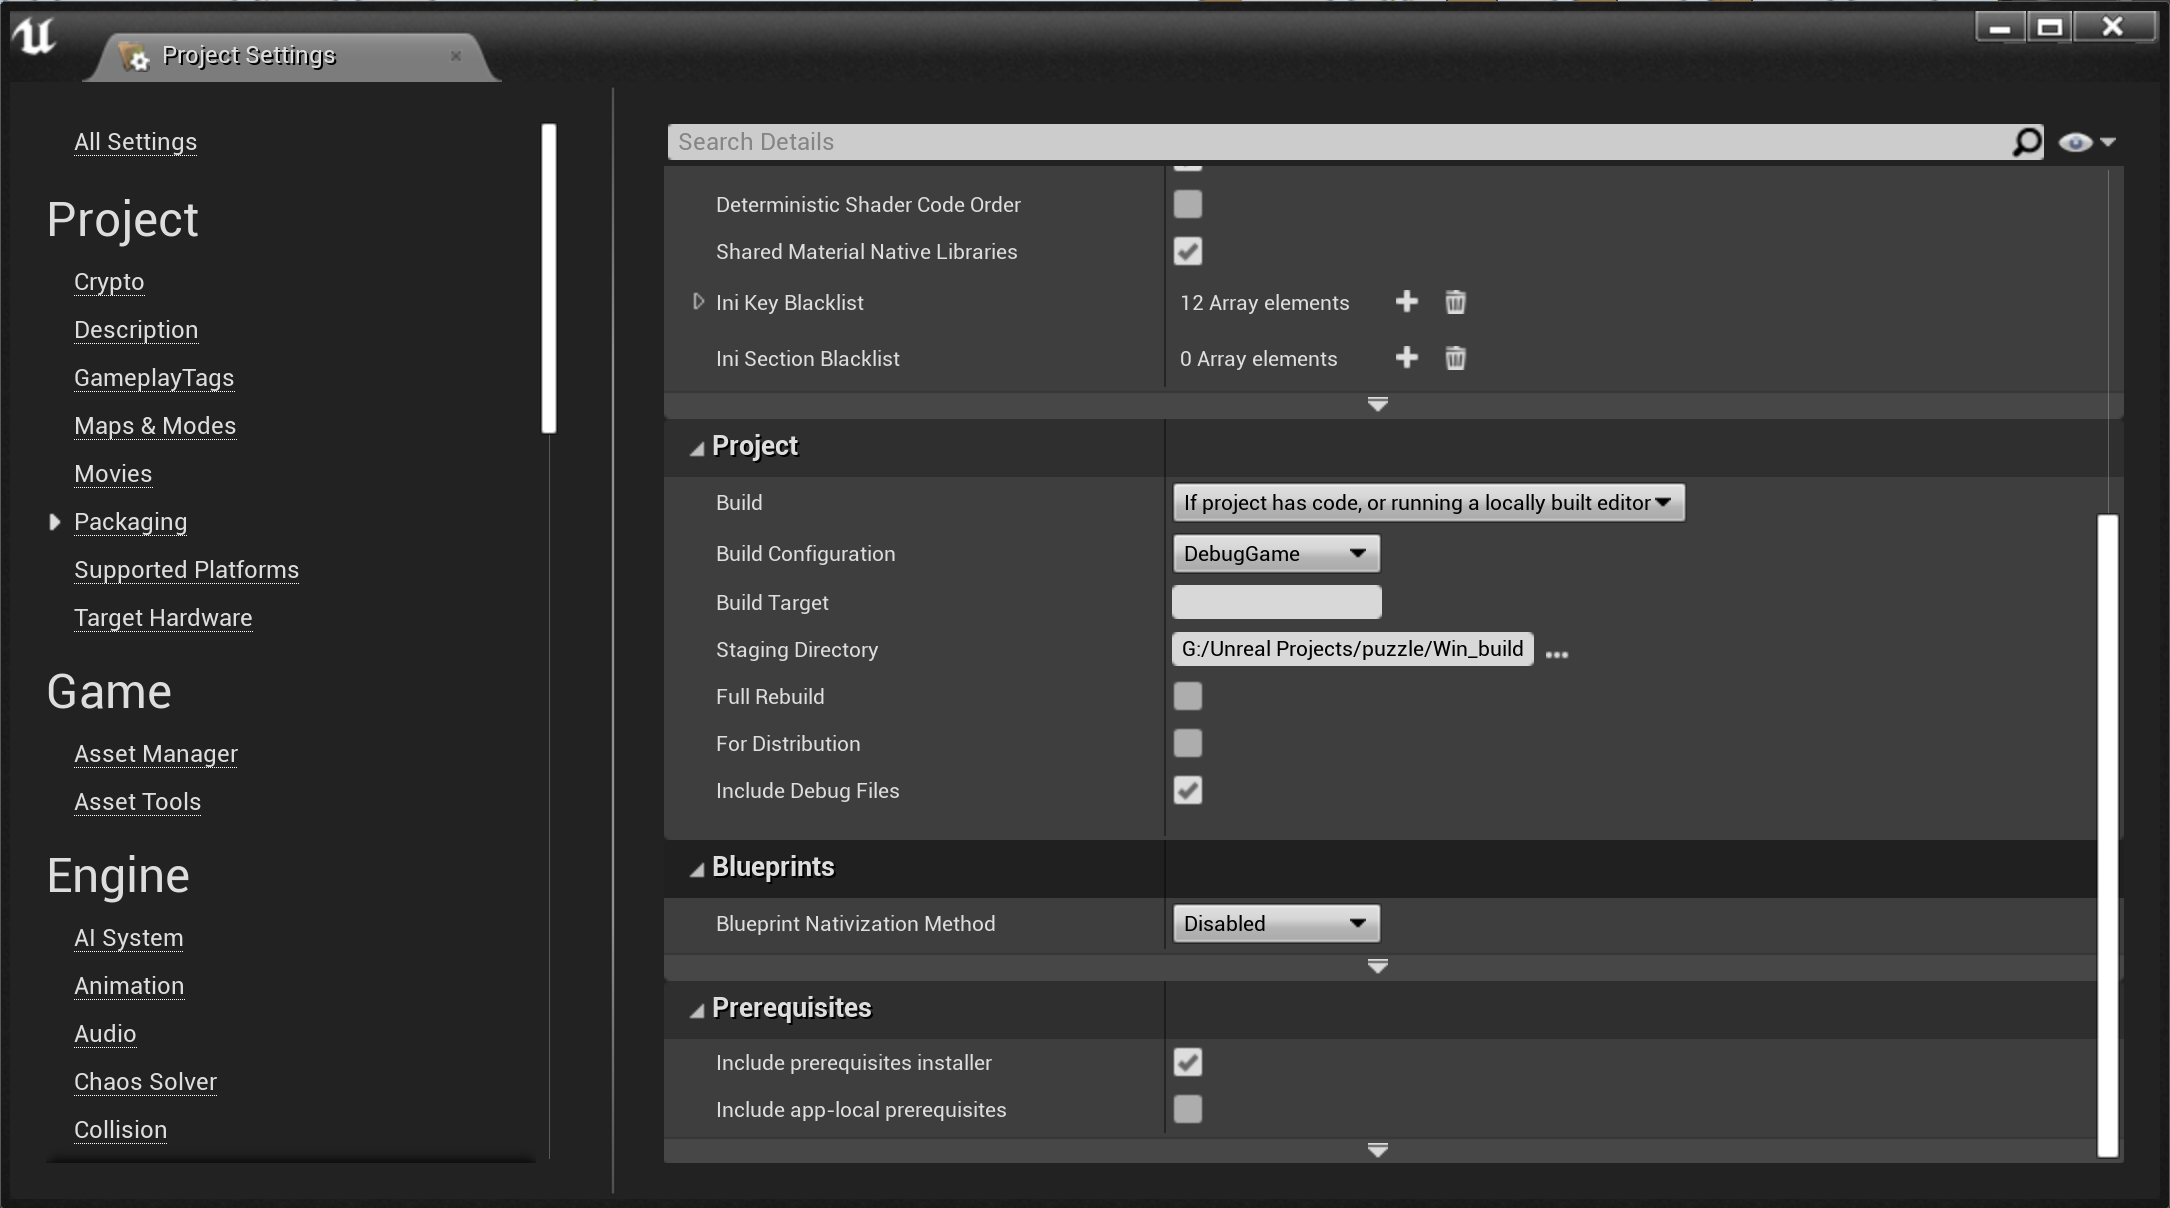Click the Project Settings tab icon
This screenshot has width=2170, height=1208.
coord(137,55)
